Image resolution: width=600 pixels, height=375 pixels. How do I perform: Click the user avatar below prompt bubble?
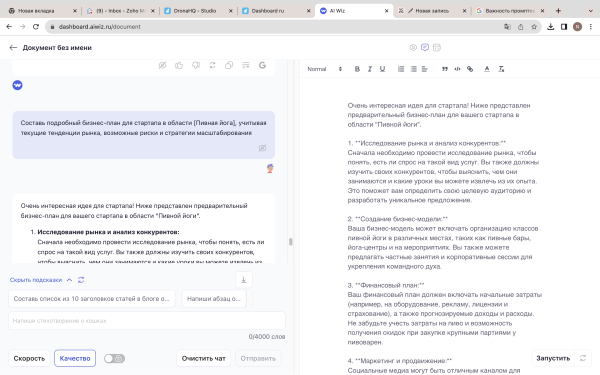tap(270, 168)
